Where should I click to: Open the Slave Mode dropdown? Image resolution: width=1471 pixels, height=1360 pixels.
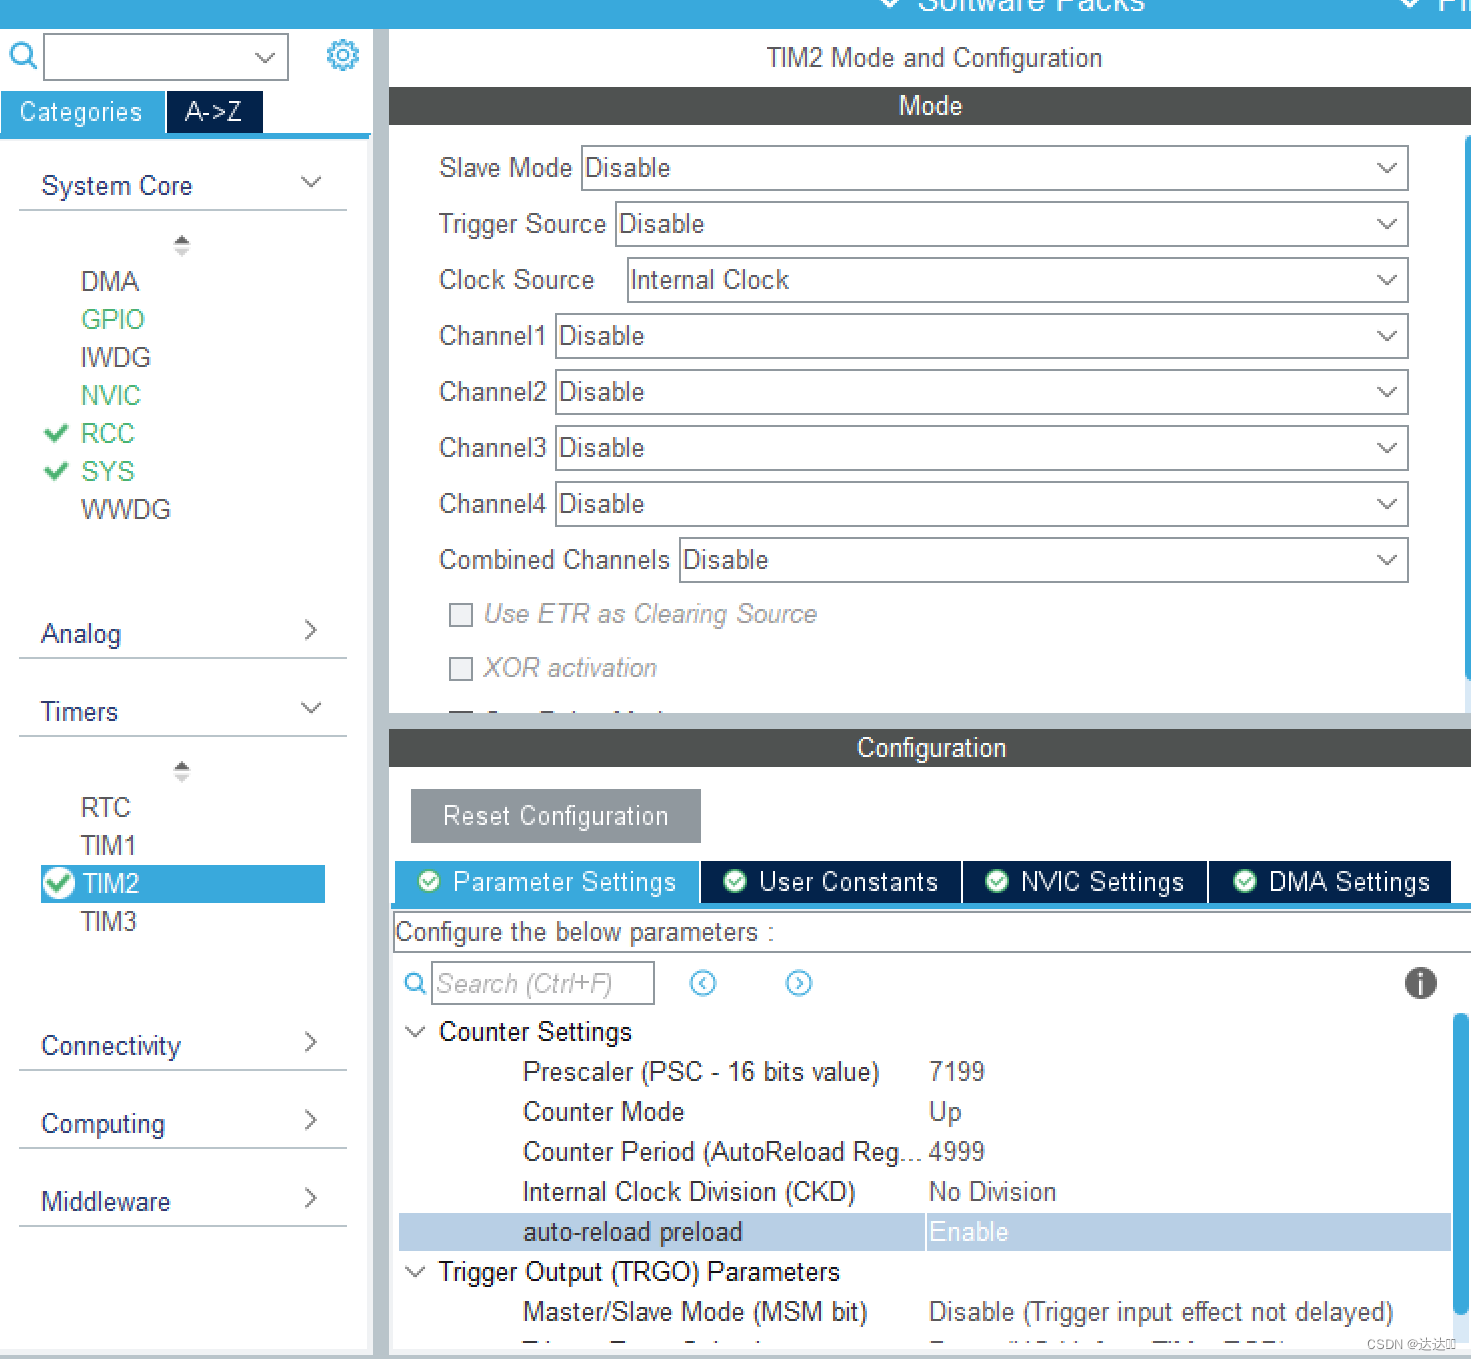[x=1386, y=168]
